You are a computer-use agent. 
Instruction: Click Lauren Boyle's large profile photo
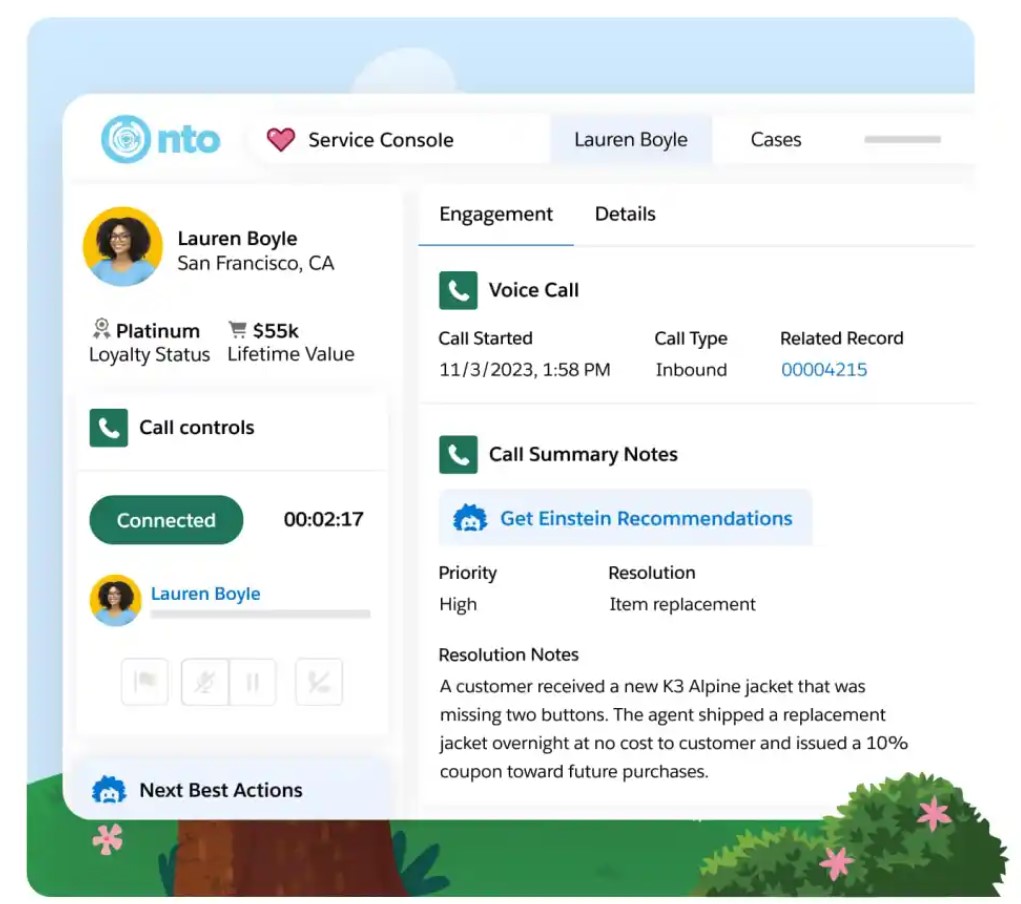tap(122, 246)
